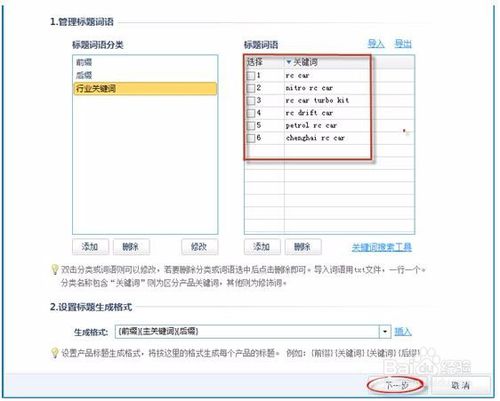Select the keyword text rc car turbo kit
Viewport: 500px width, 401px height.
(317, 100)
